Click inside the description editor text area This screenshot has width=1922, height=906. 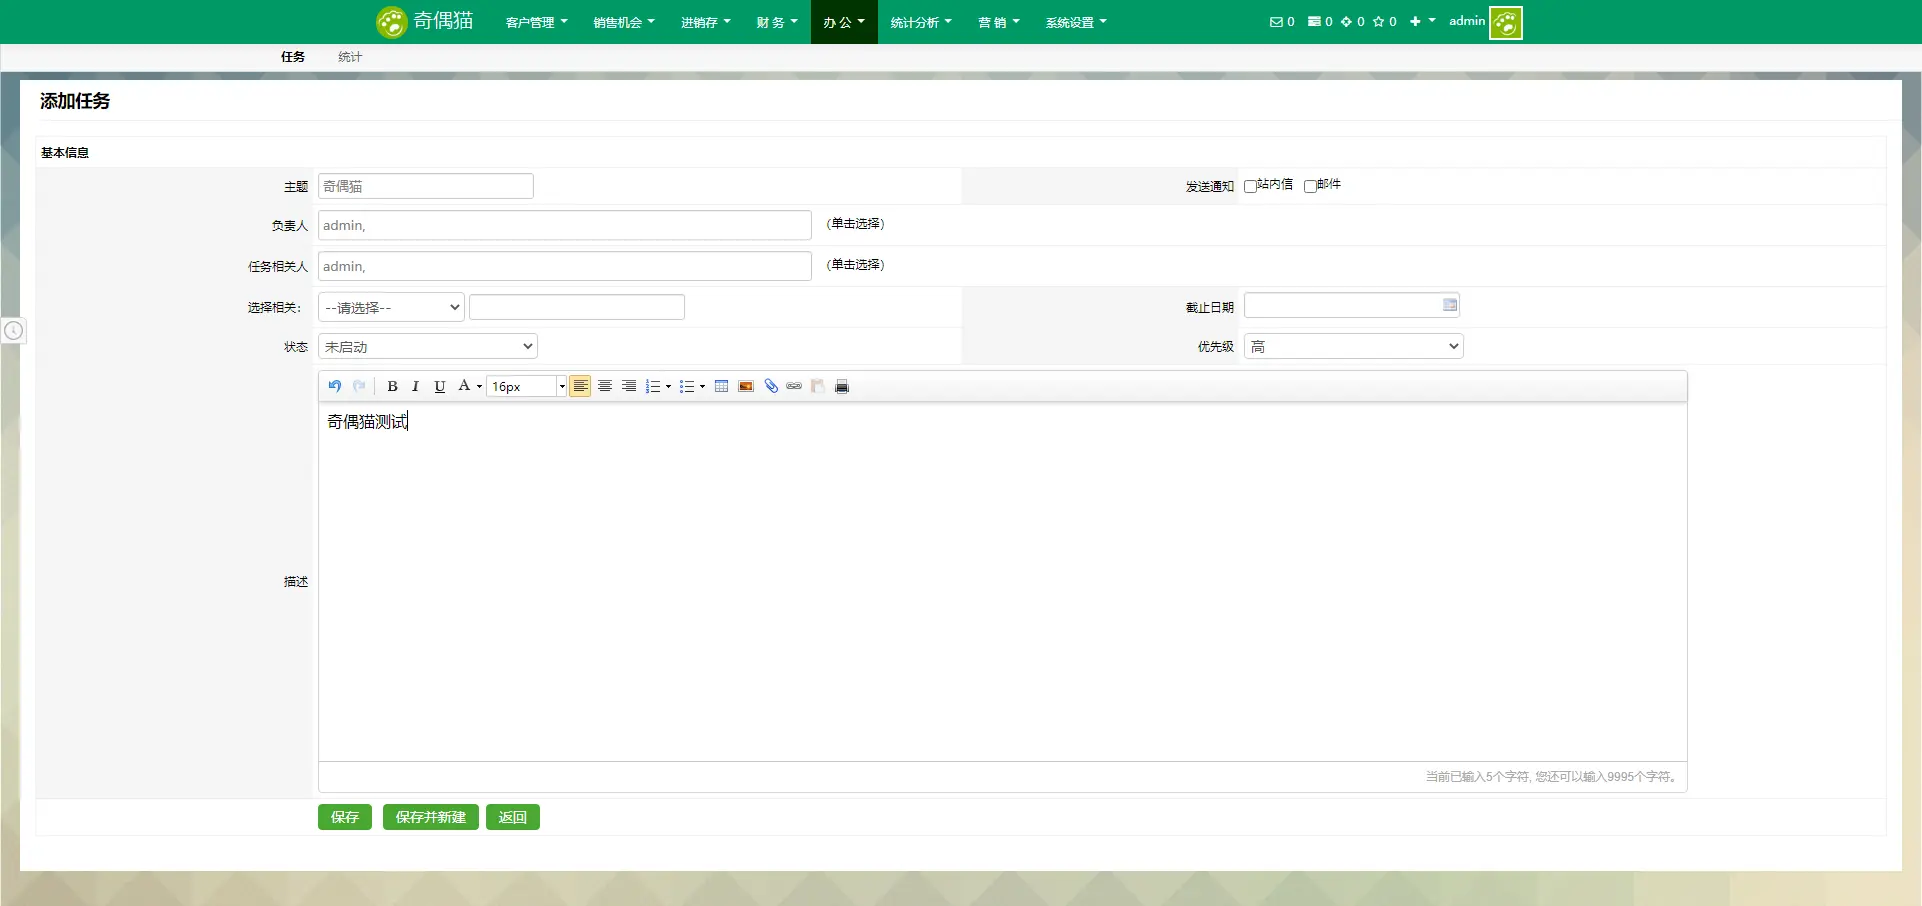1003,582
